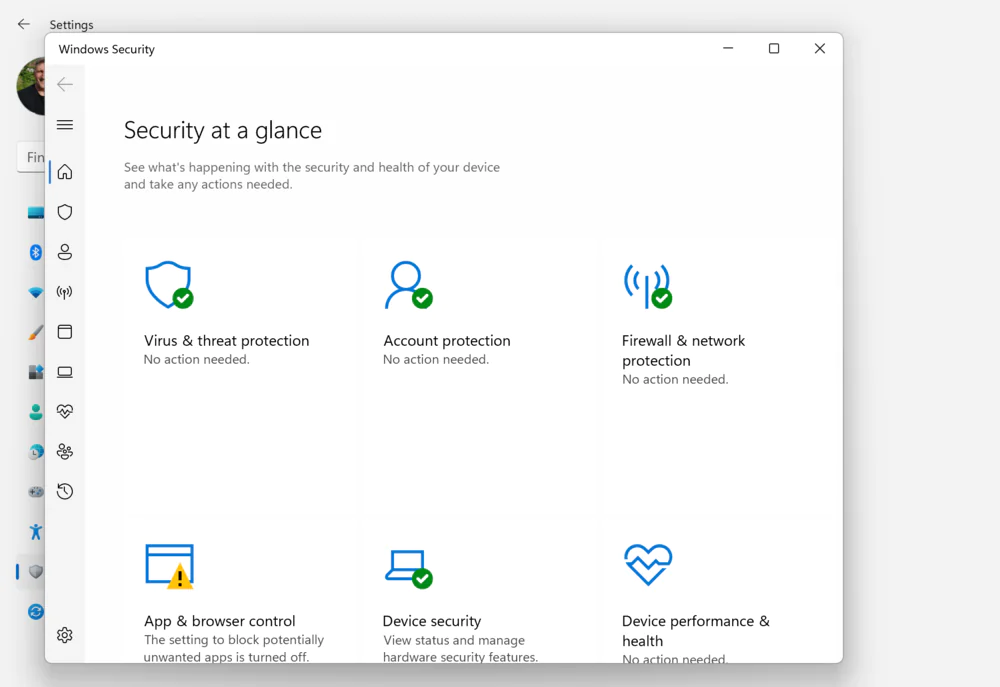Open App & browser control warning tile

tap(220, 620)
